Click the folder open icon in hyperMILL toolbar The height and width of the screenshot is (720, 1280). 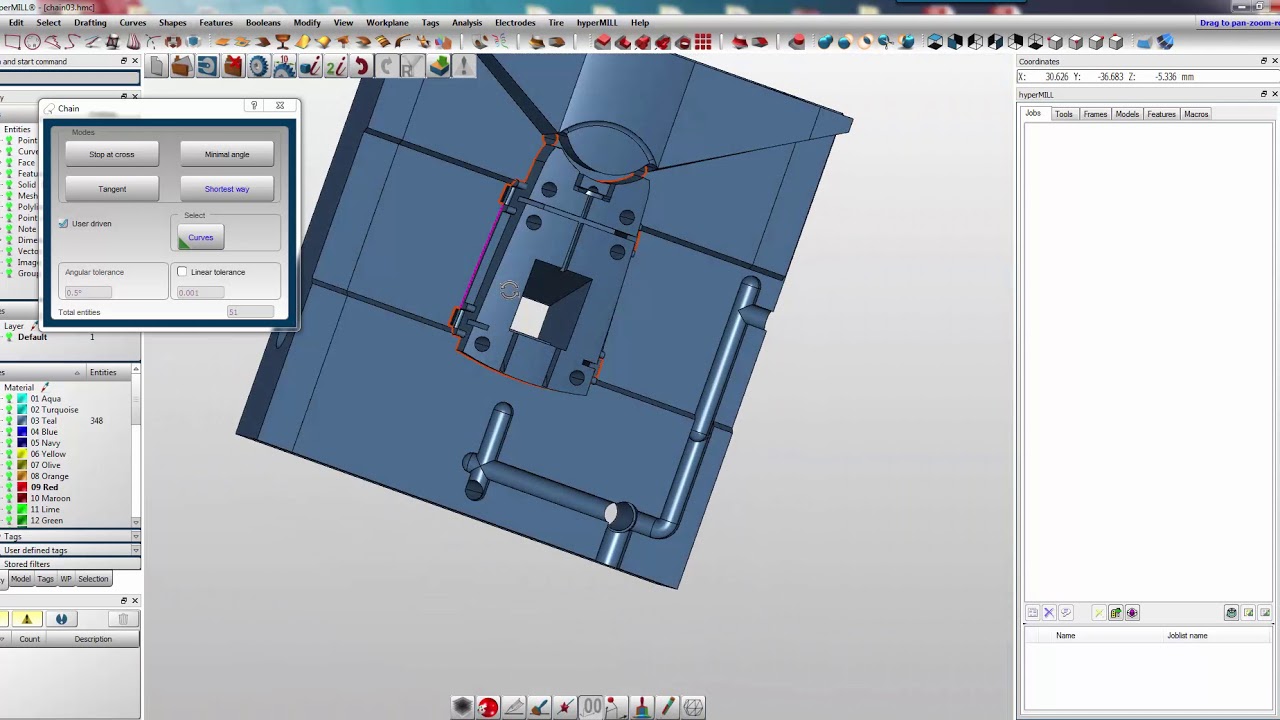[181, 67]
